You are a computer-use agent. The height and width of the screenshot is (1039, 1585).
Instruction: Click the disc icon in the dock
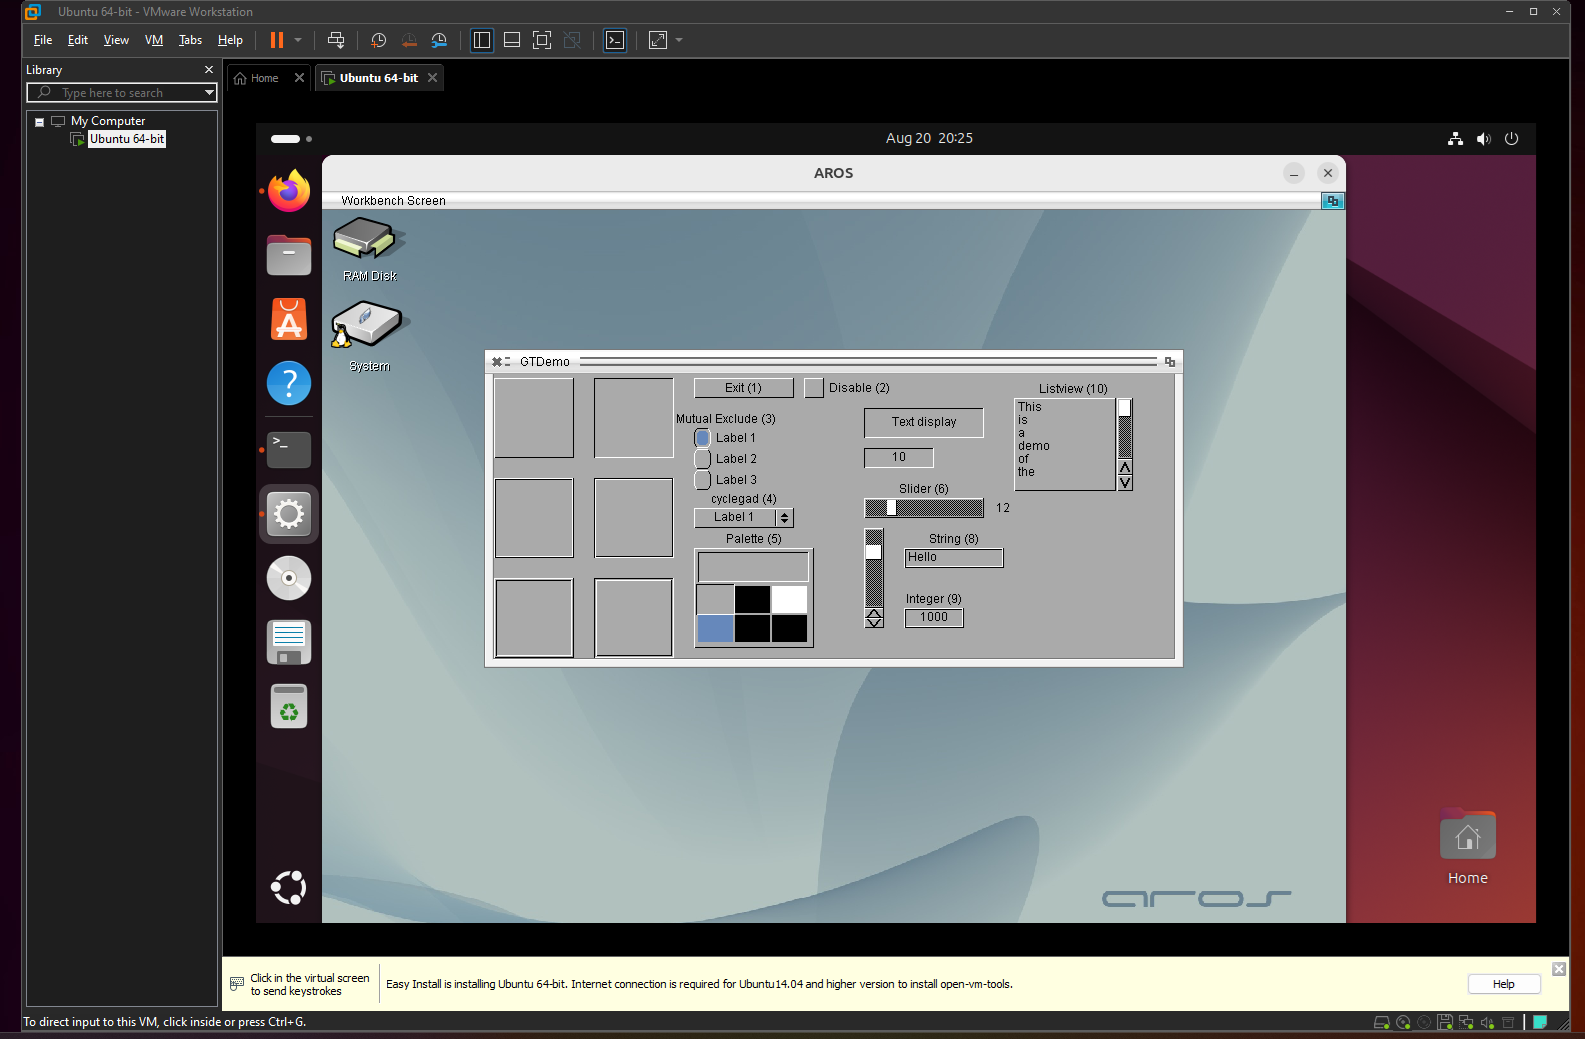pyautogui.click(x=289, y=578)
